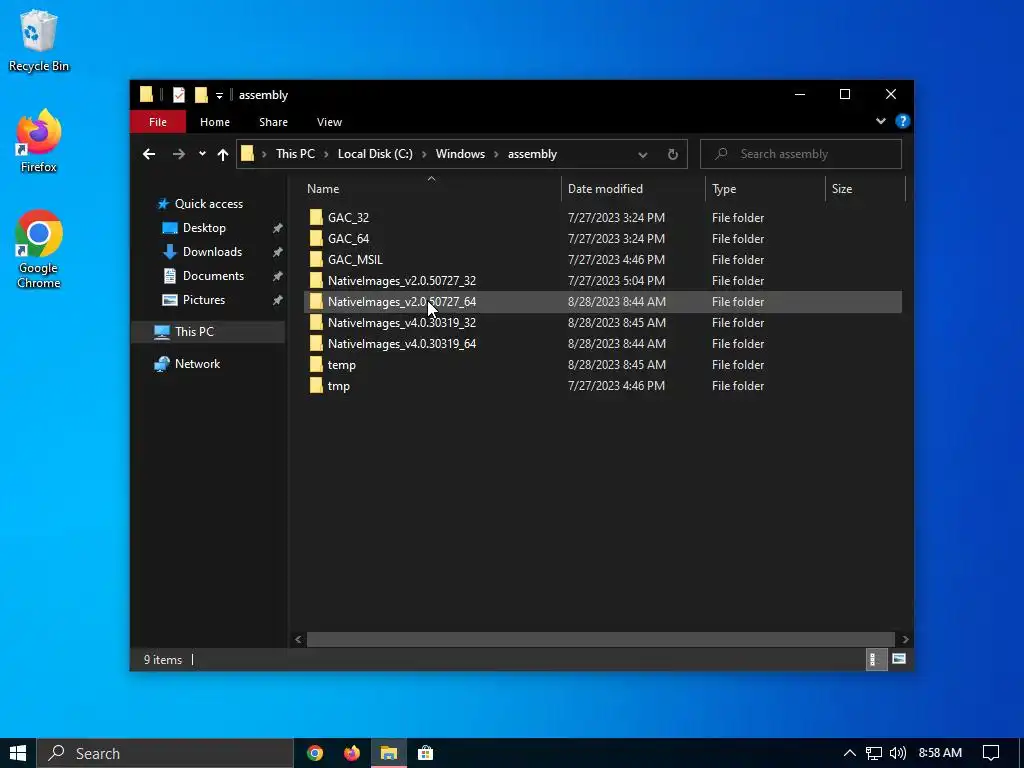Image resolution: width=1024 pixels, height=768 pixels.
Task: Select Local Disk (C:) in the breadcrumb
Action: click(x=375, y=154)
